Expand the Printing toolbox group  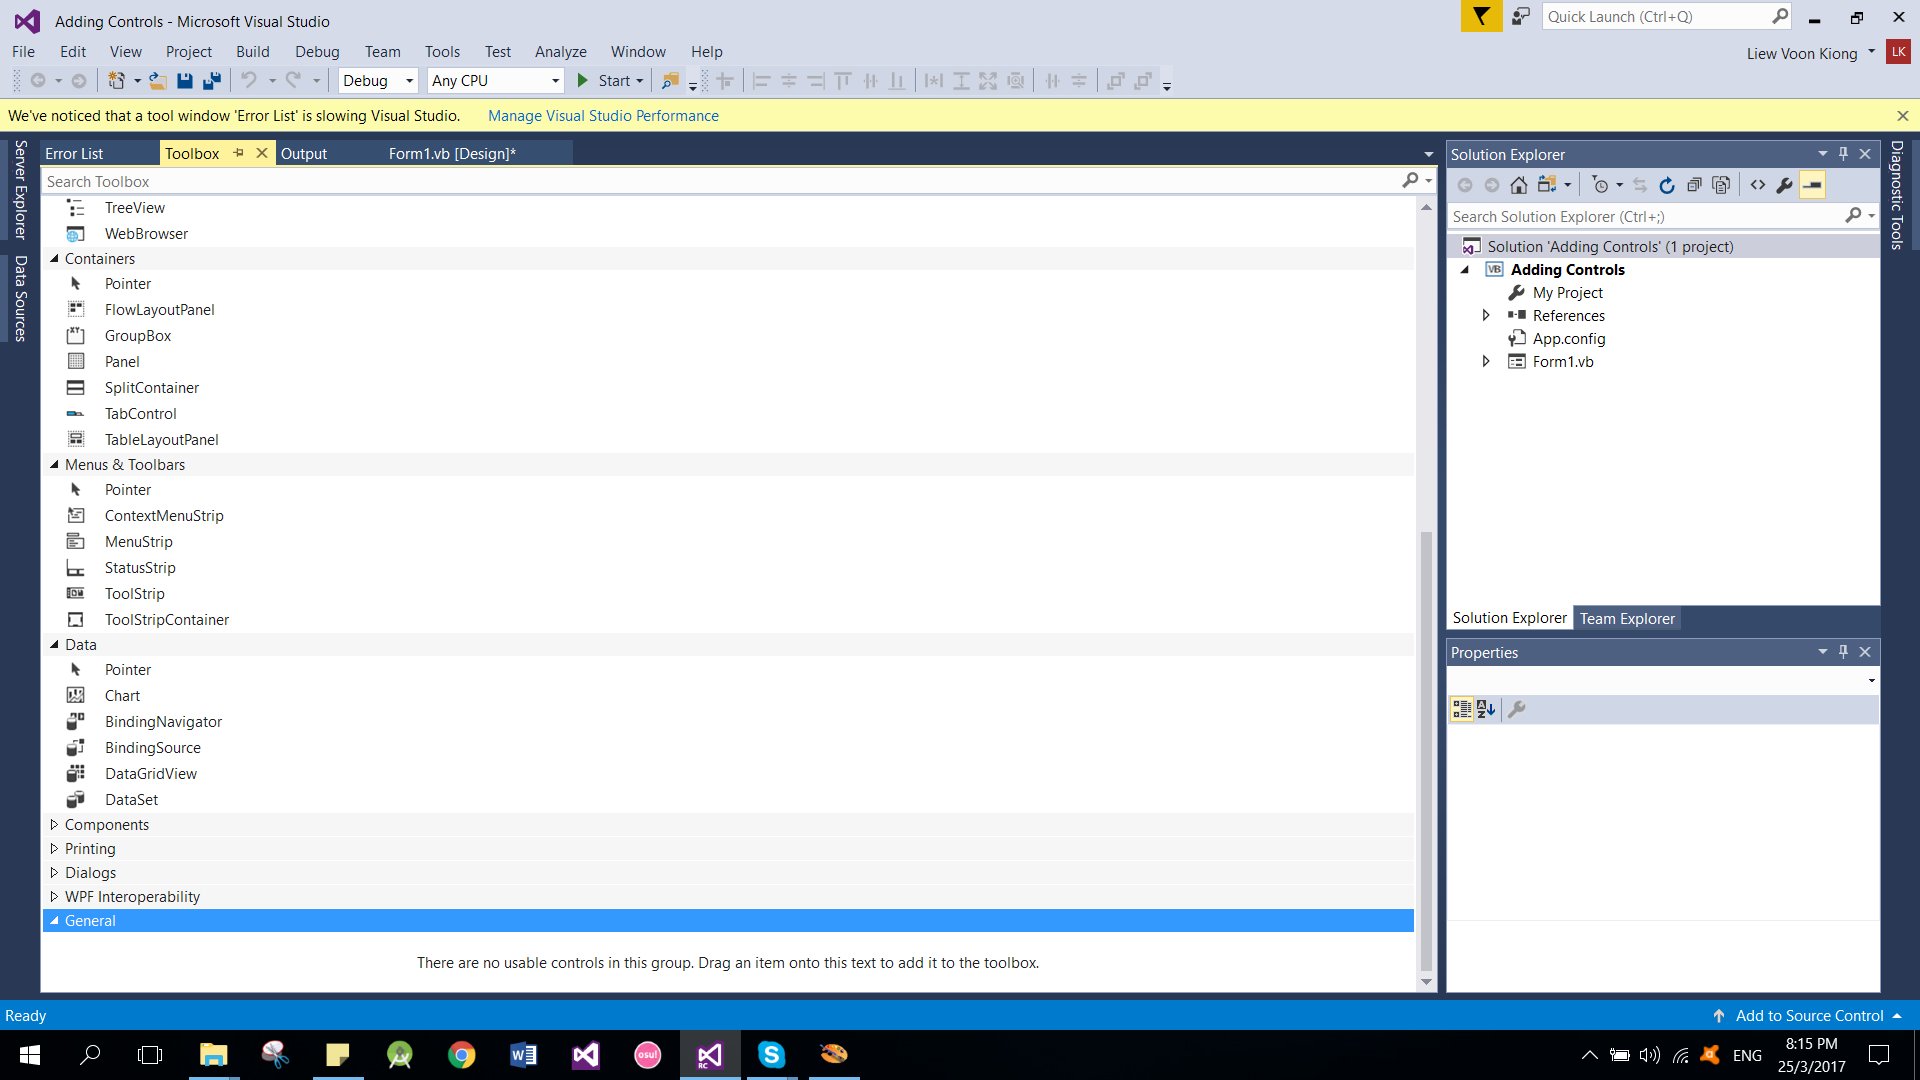coord(54,848)
